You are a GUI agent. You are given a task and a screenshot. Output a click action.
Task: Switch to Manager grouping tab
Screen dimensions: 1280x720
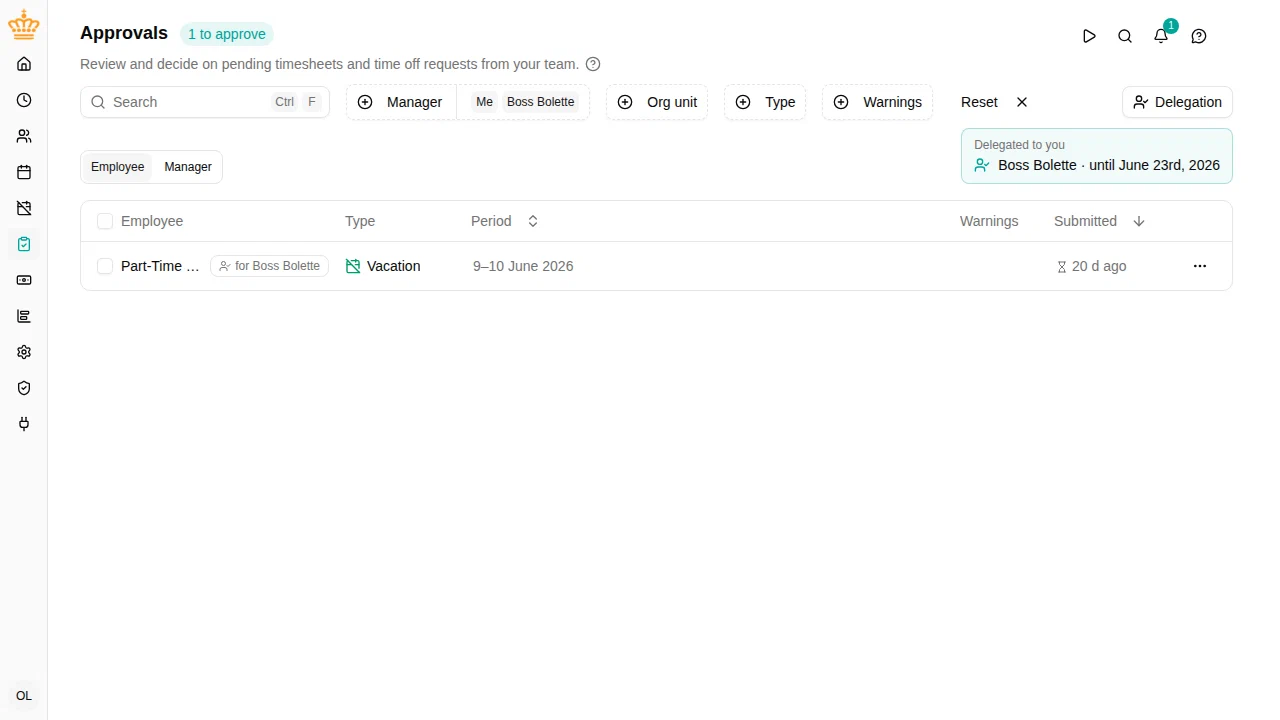(188, 167)
